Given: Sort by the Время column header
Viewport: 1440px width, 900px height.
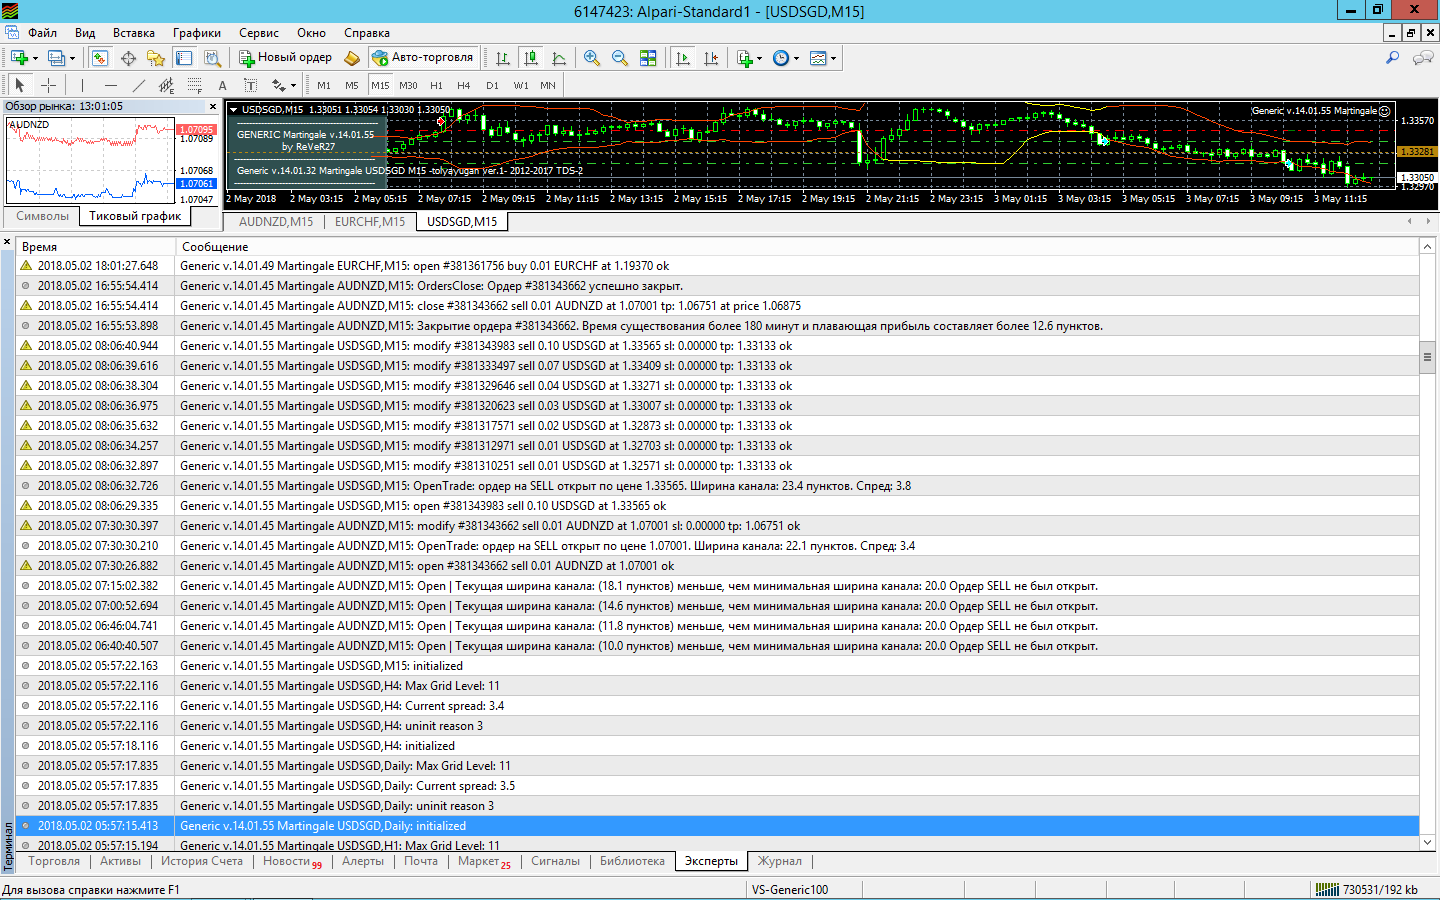Looking at the screenshot, I should pos(96,246).
